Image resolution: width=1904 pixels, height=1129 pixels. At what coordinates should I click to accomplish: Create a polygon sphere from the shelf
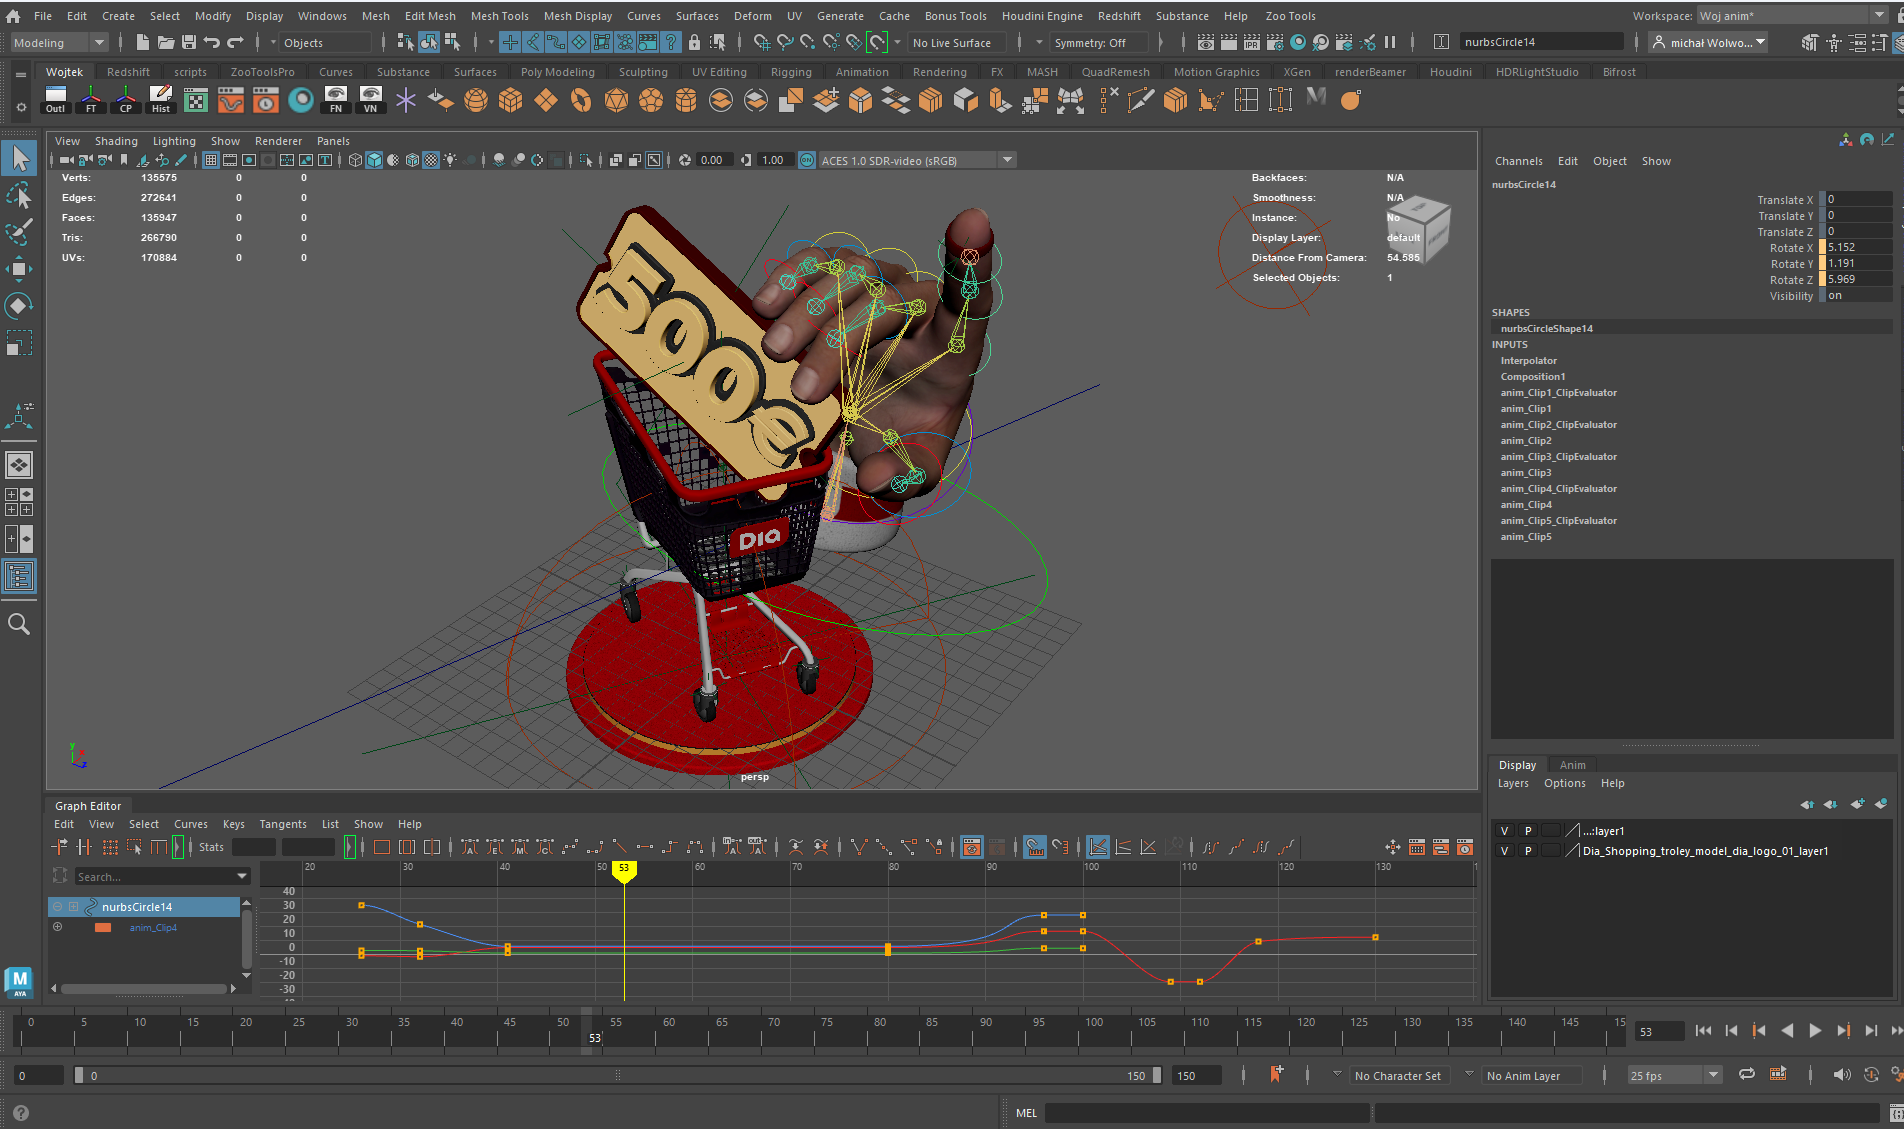[476, 100]
